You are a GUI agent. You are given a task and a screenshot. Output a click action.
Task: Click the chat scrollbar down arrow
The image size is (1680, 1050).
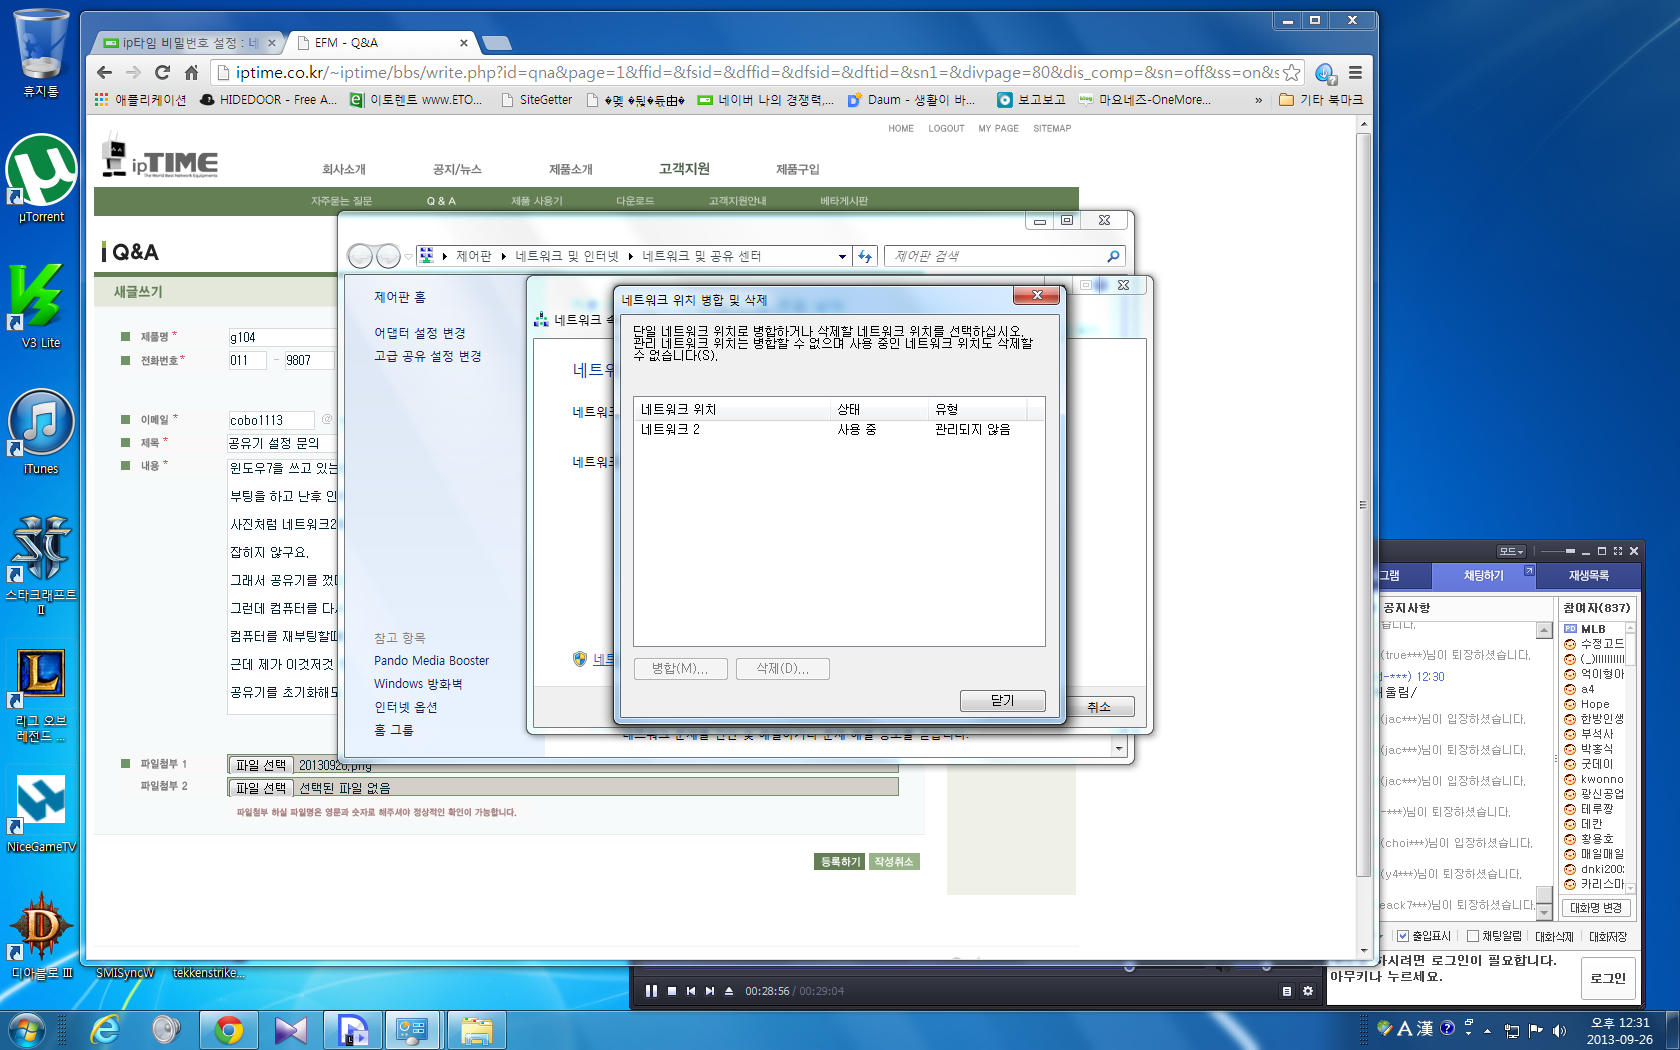click(1544, 911)
